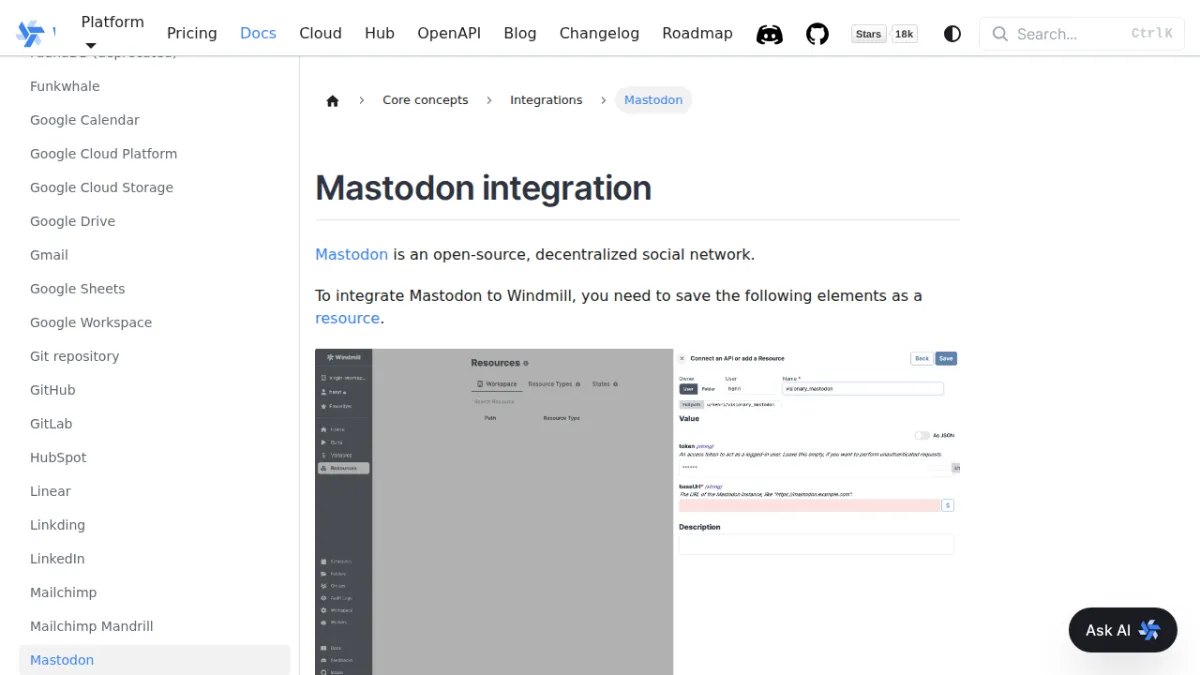Viewport: 1200px width, 675px height.
Task: Open the Blog page
Action: pyautogui.click(x=520, y=33)
